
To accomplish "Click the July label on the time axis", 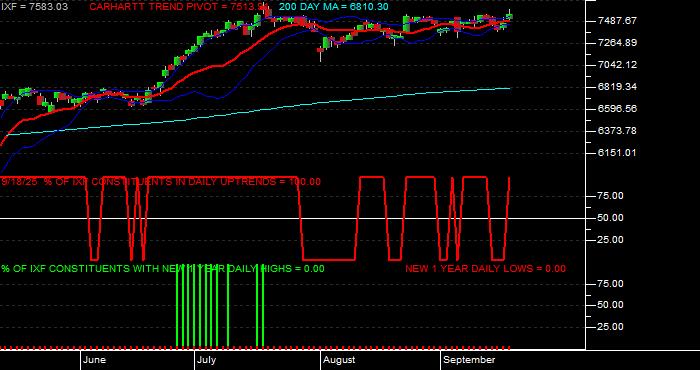I will coord(207,360).
